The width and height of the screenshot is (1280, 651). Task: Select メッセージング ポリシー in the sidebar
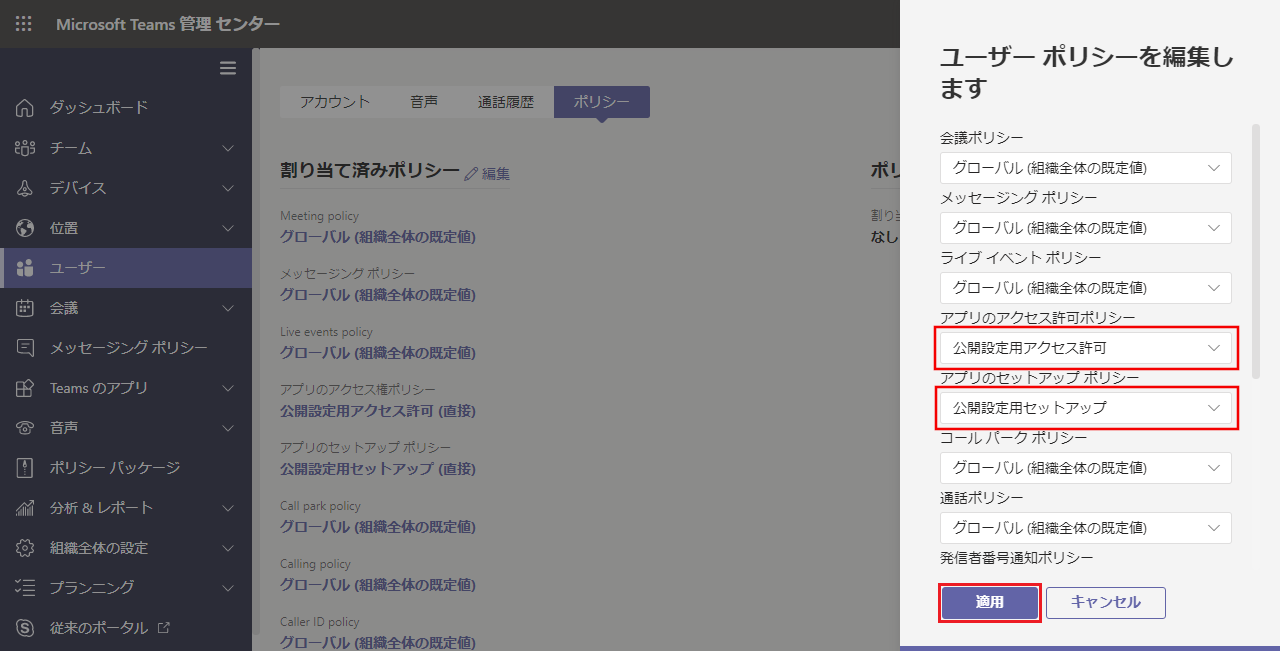(126, 347)
